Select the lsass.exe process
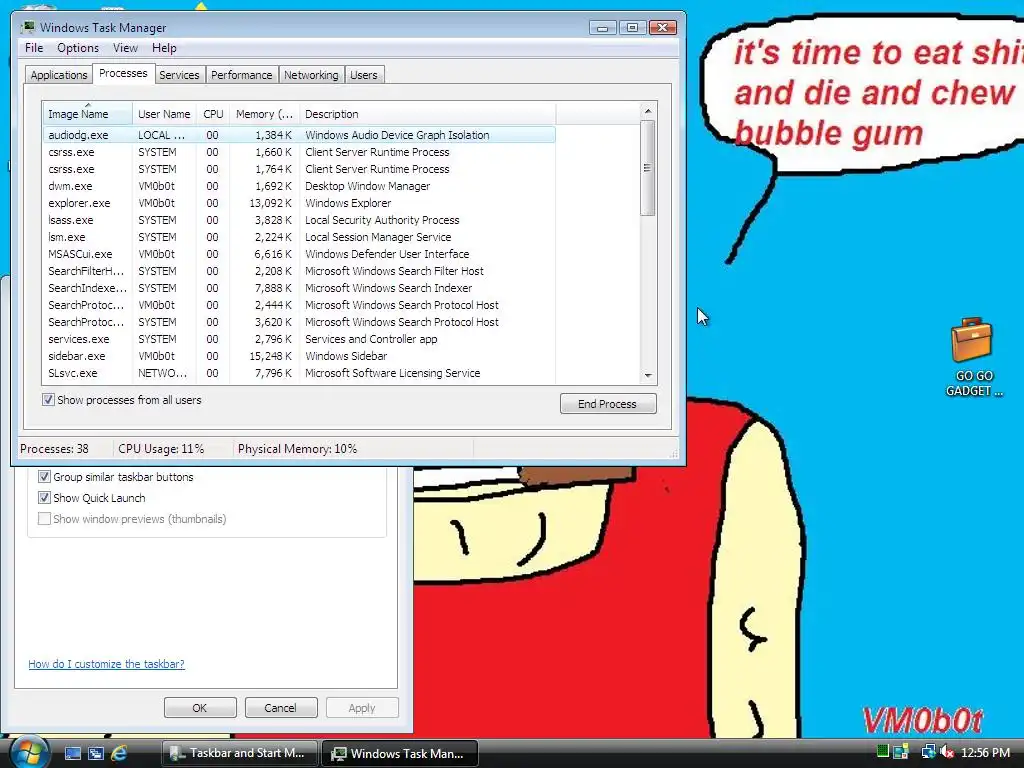 [299, 220]
